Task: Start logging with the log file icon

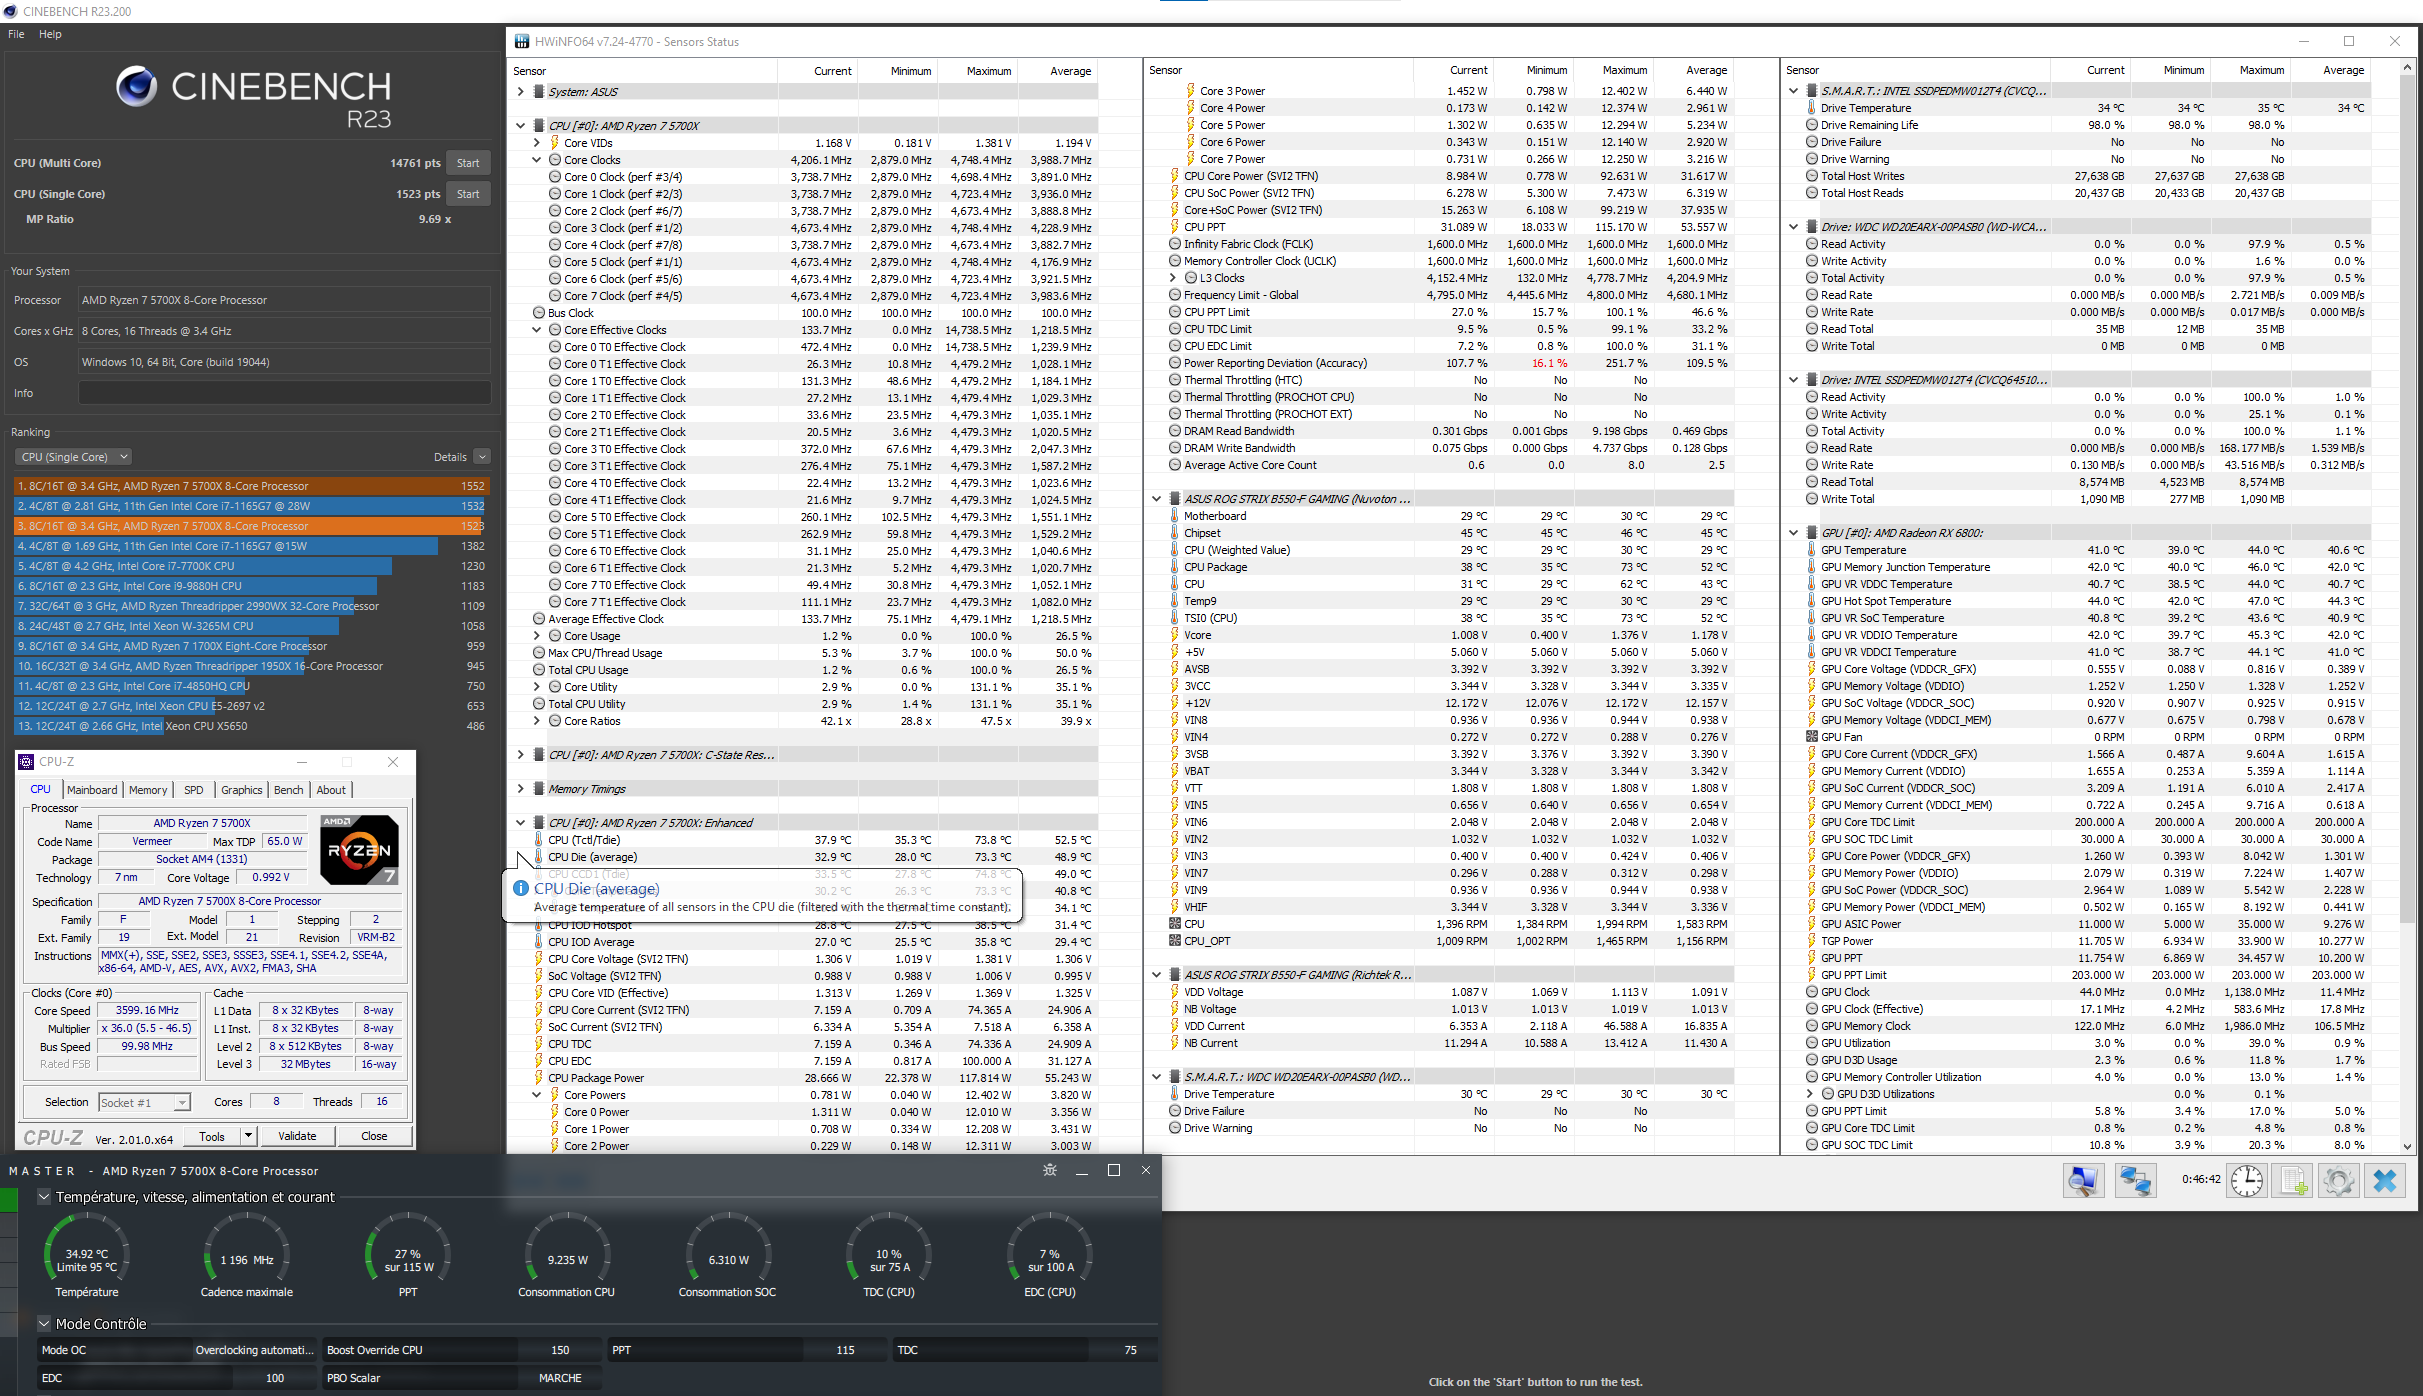Action: click(2294, 1181)
